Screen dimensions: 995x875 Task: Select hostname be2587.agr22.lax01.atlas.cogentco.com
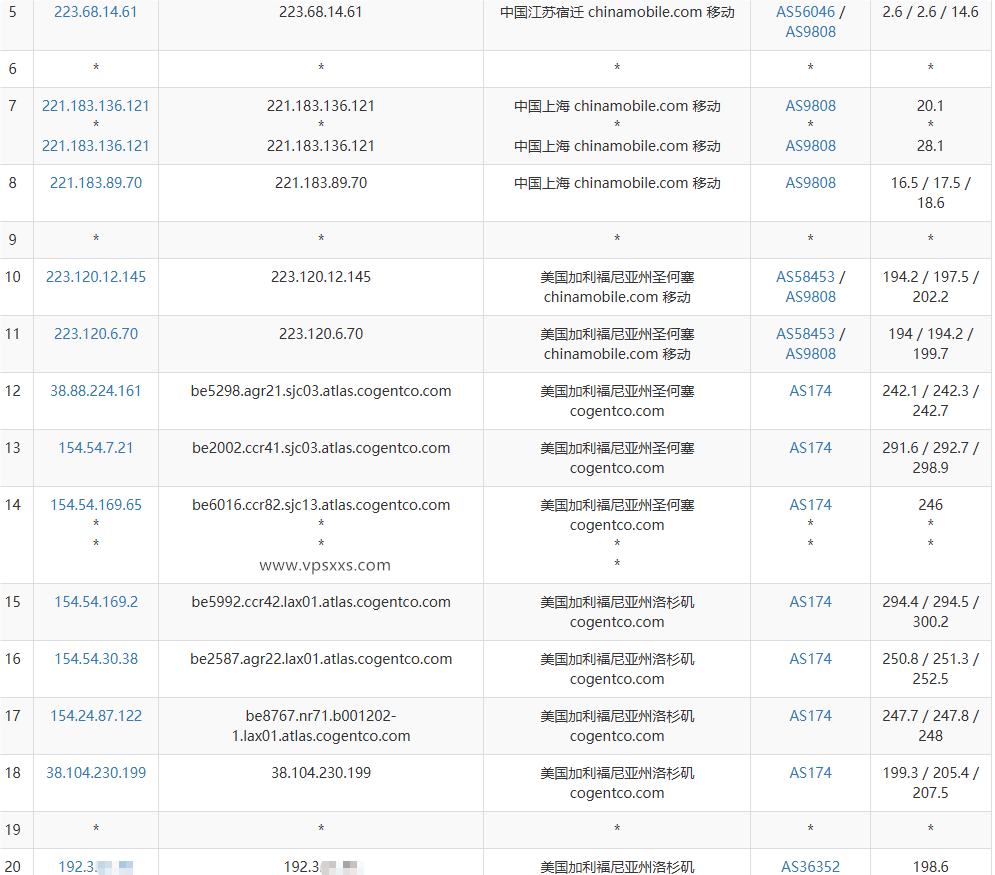[x=321, y=659]
